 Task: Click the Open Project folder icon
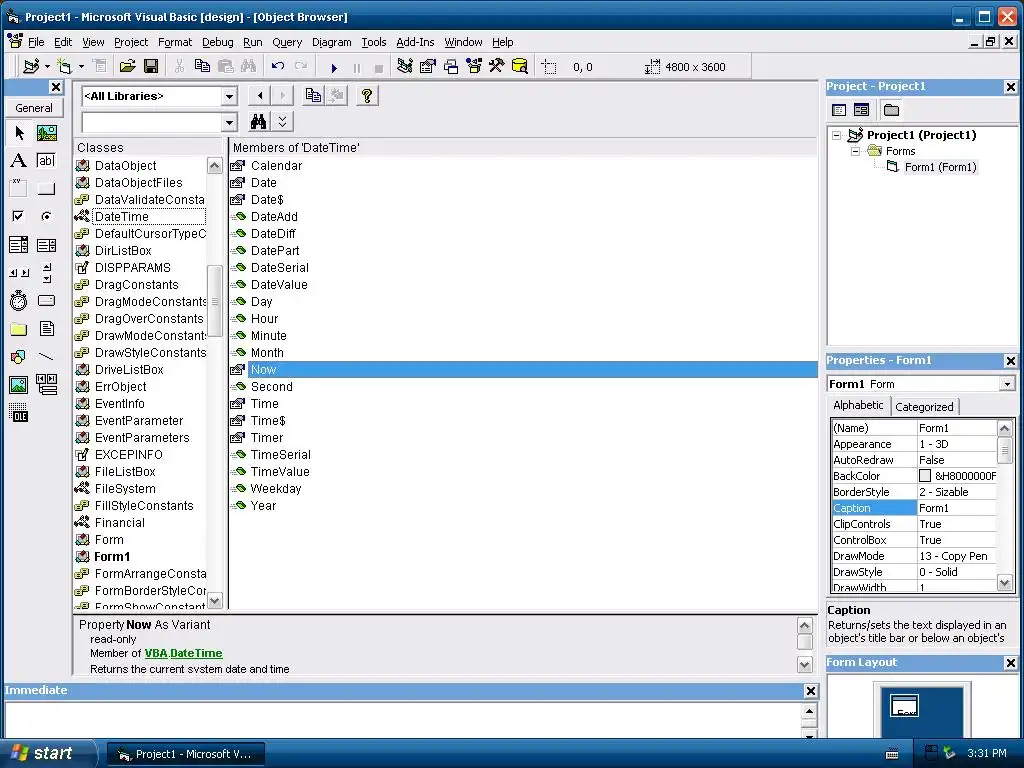127,66
